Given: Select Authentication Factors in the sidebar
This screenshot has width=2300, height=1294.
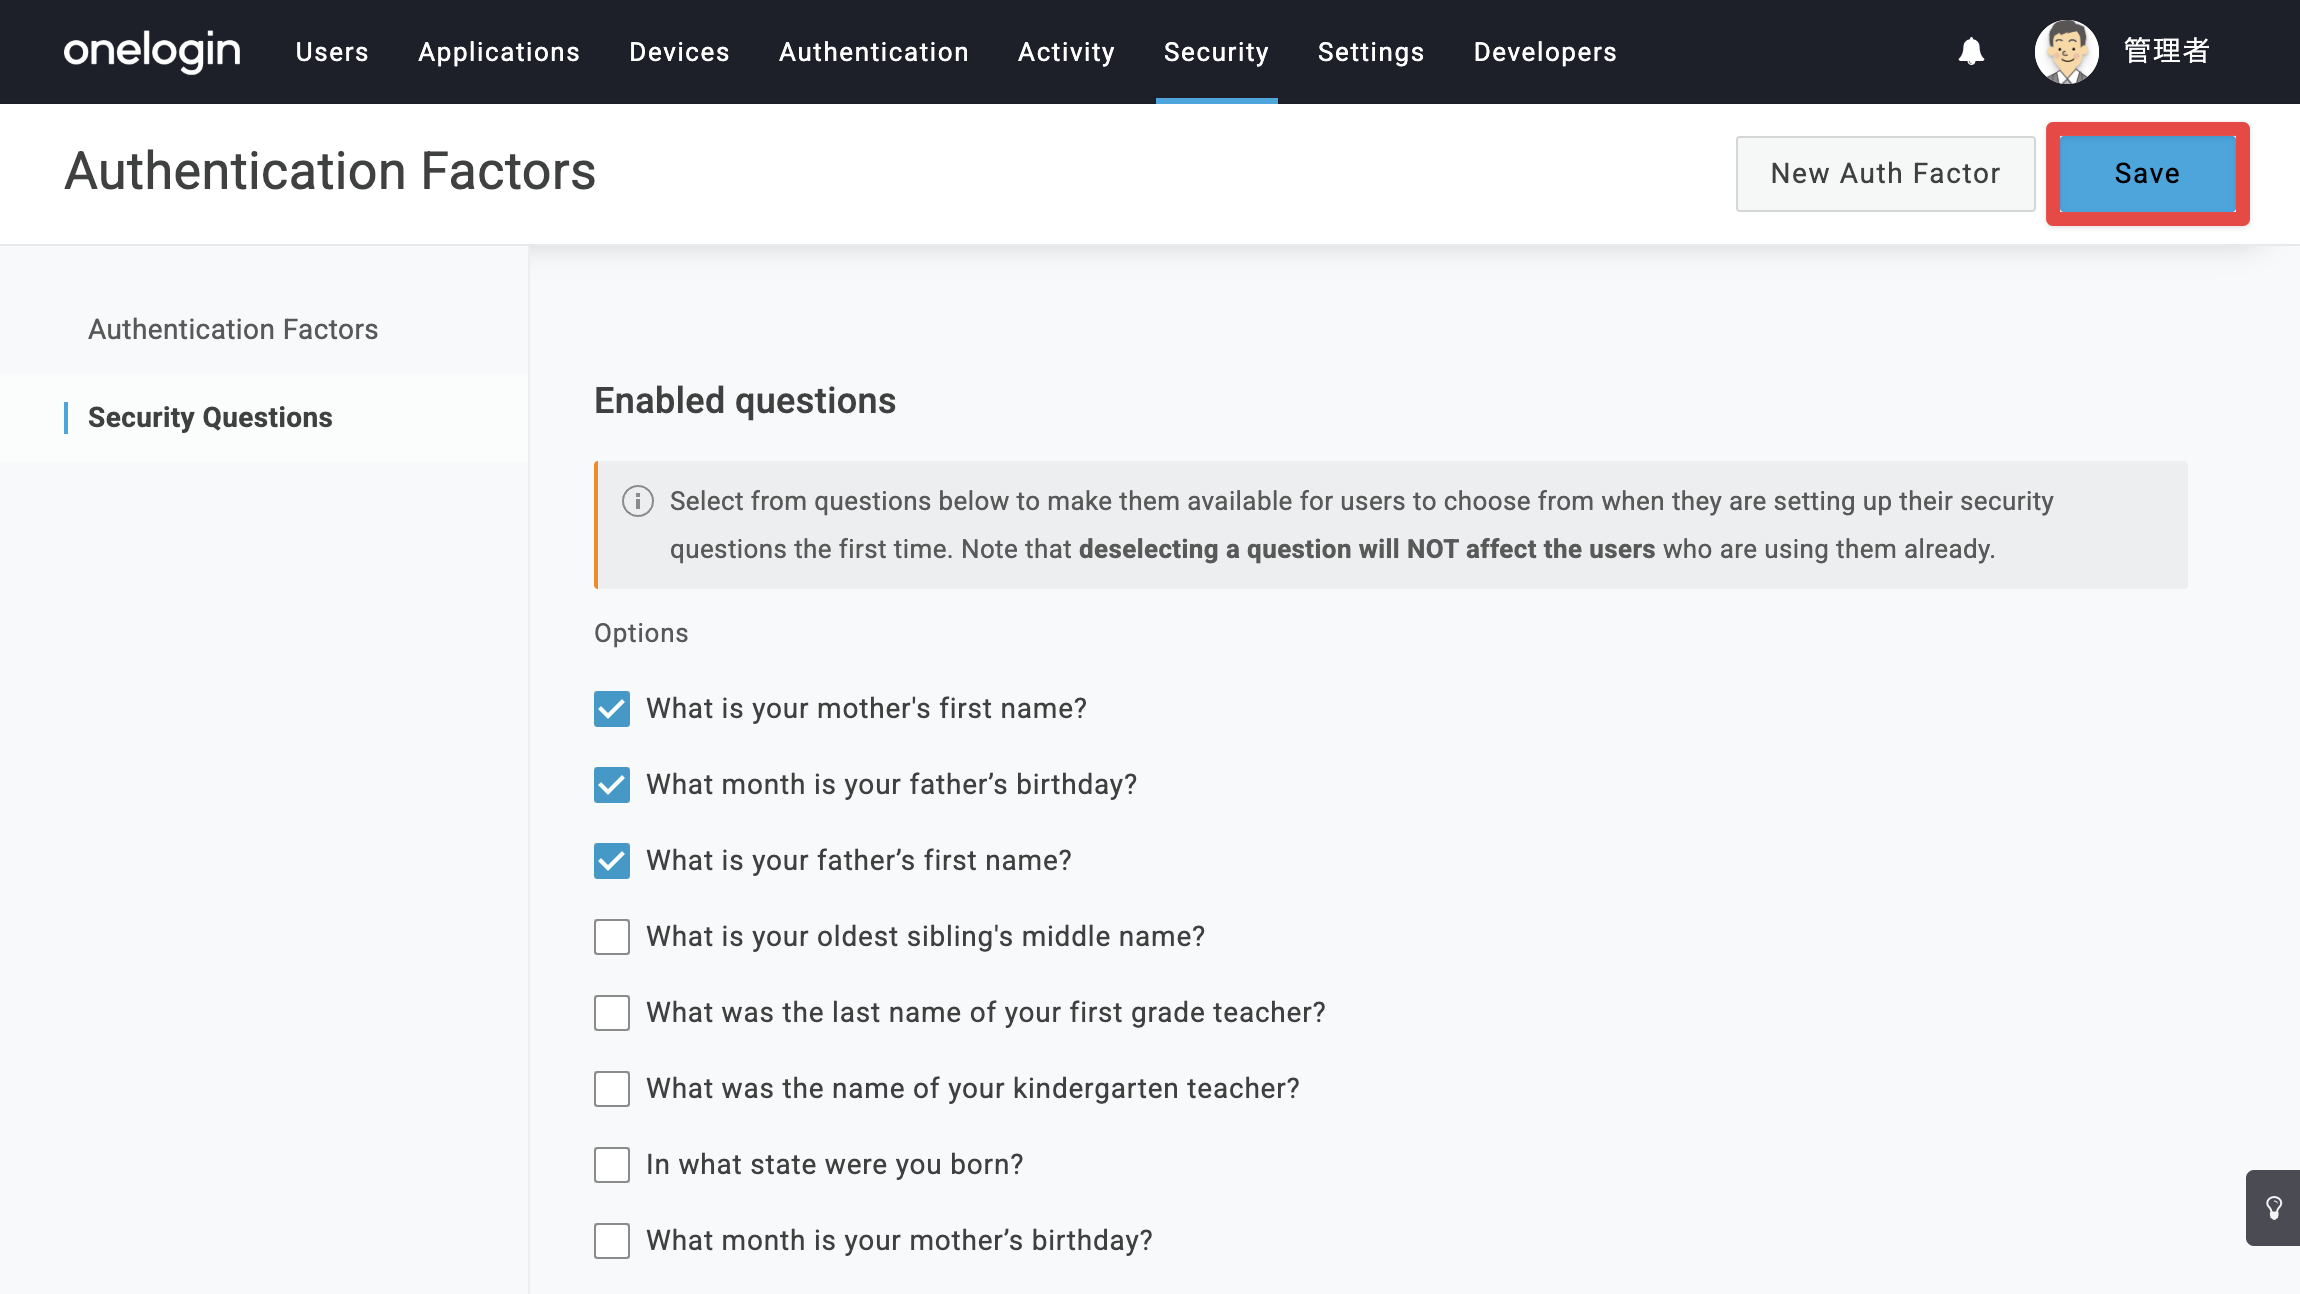Looking at the screenshot, I should [x=233, y=330].
